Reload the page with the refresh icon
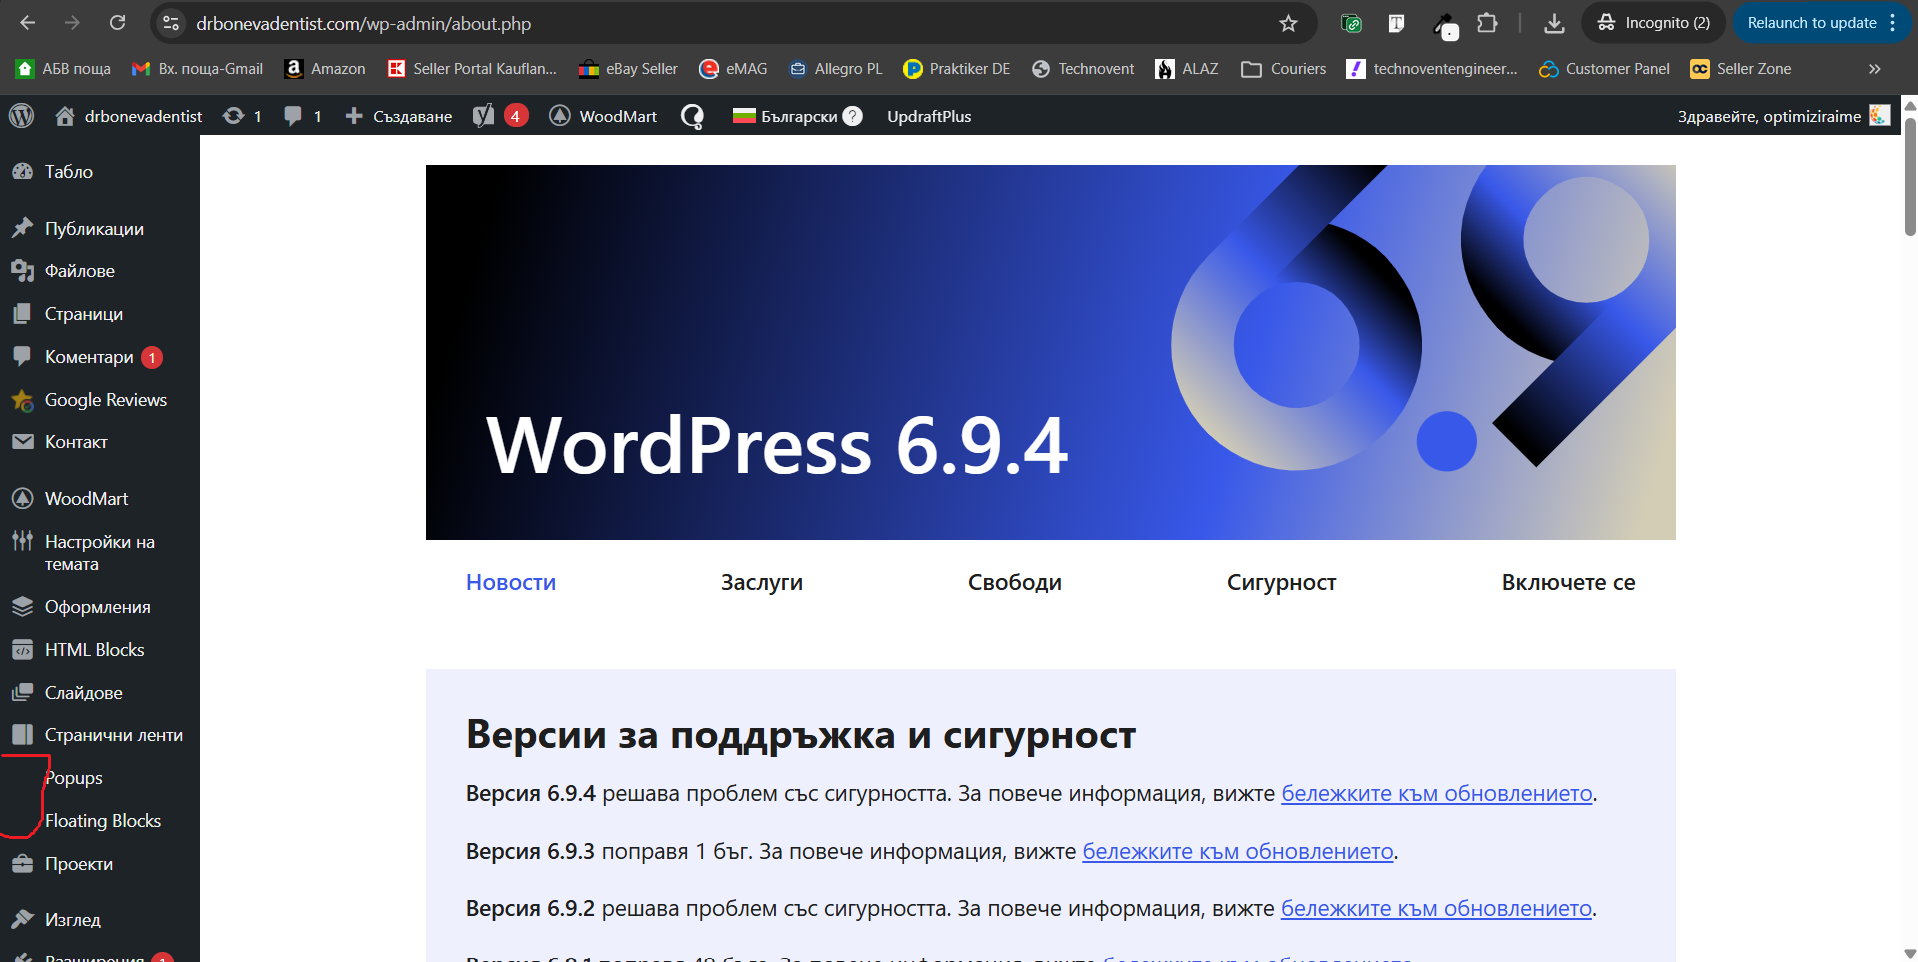Viewport: 1918px width, 962px height. (x=117, y=23)
